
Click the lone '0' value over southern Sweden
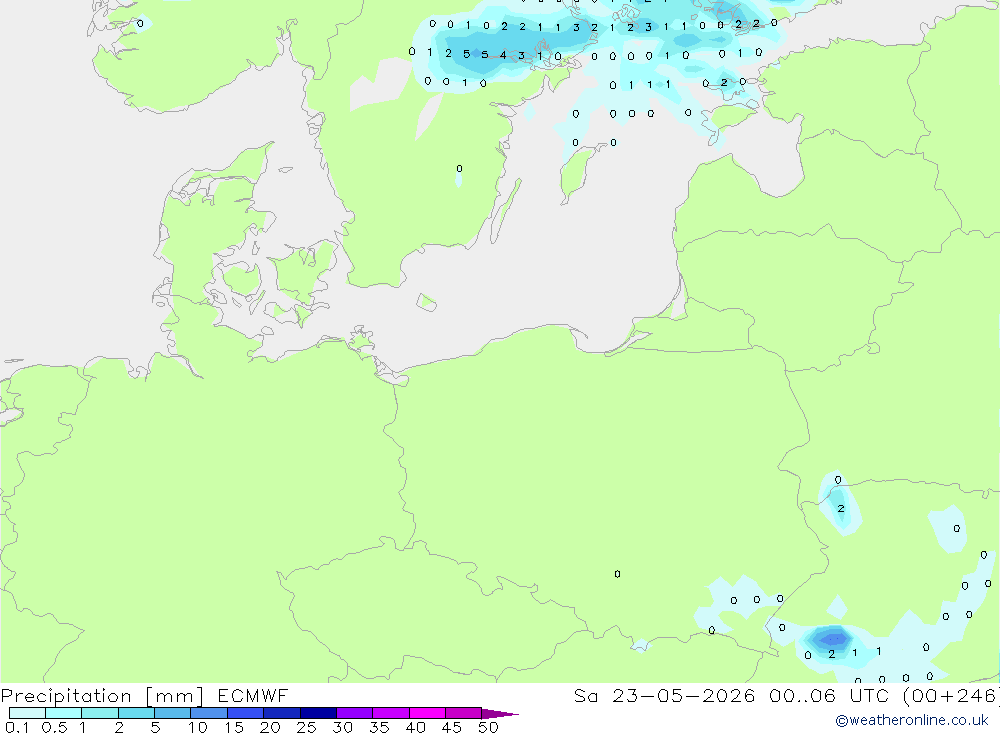click(459, 168)
